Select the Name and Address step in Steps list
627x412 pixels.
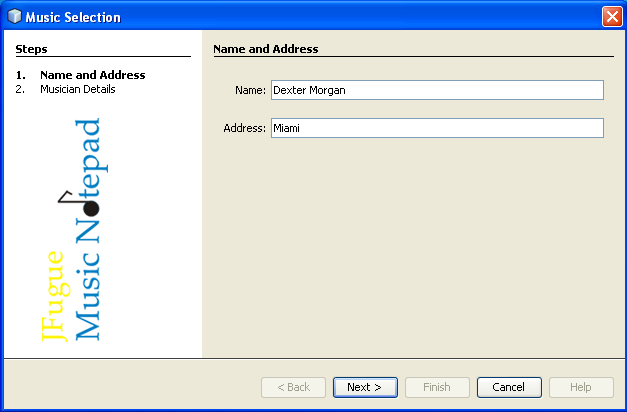coord(92,75)
